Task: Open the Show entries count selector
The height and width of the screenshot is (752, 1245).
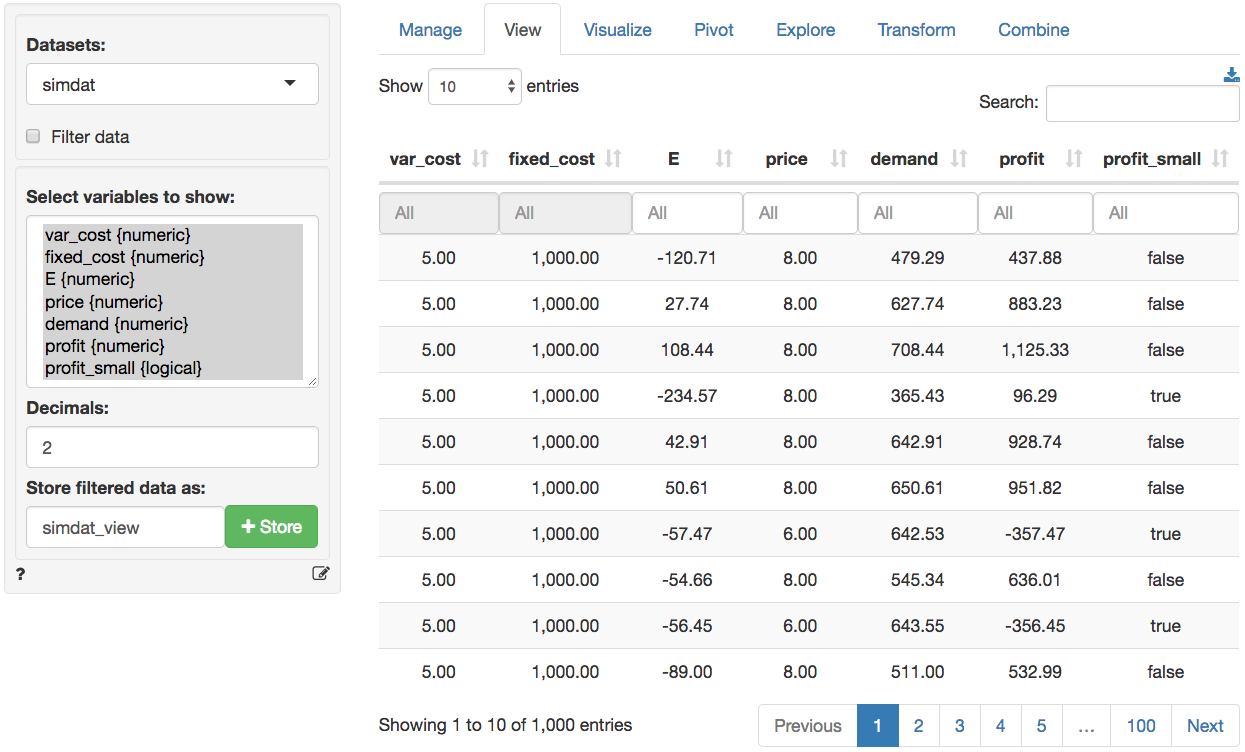Action: click(x=475, y=87)
